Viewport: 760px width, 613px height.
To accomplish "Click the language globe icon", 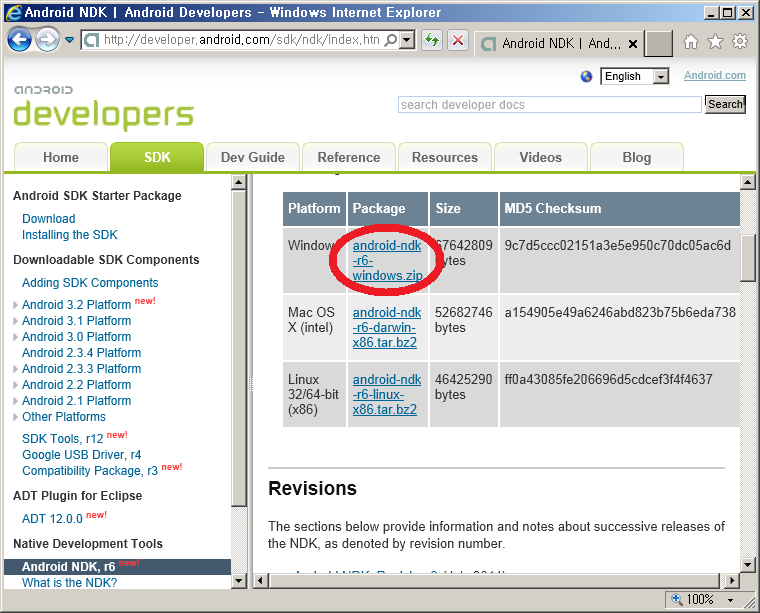I will click(x=586, y=77).
